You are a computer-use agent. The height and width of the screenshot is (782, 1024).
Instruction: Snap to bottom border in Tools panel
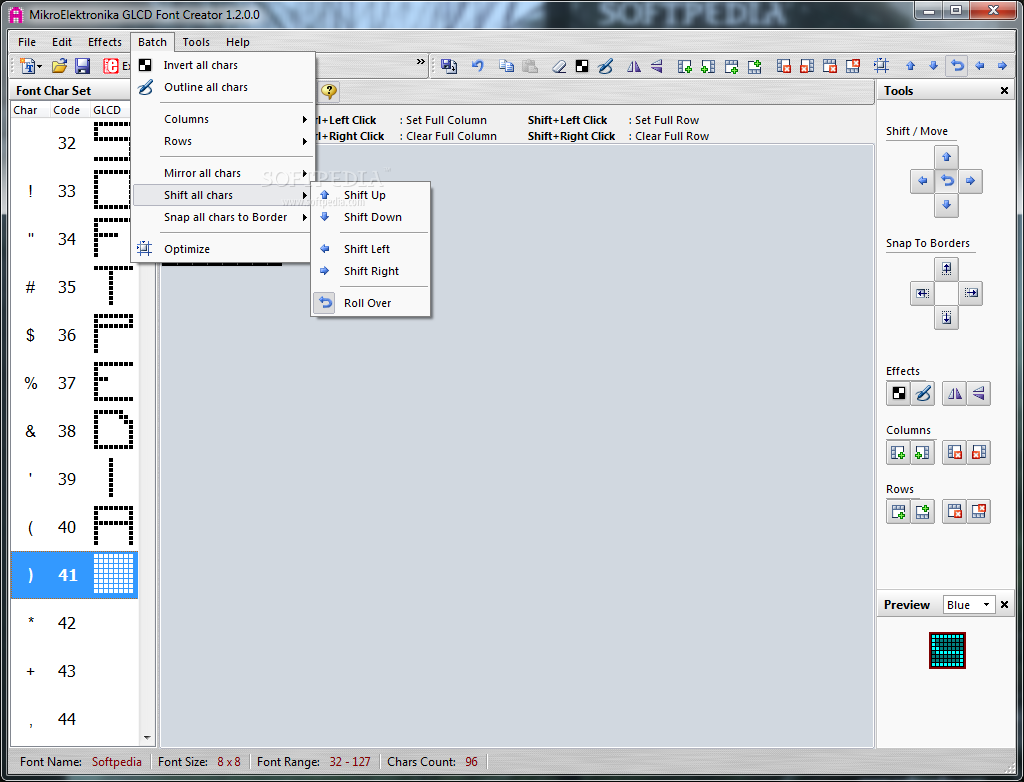(x=946, y=318)
